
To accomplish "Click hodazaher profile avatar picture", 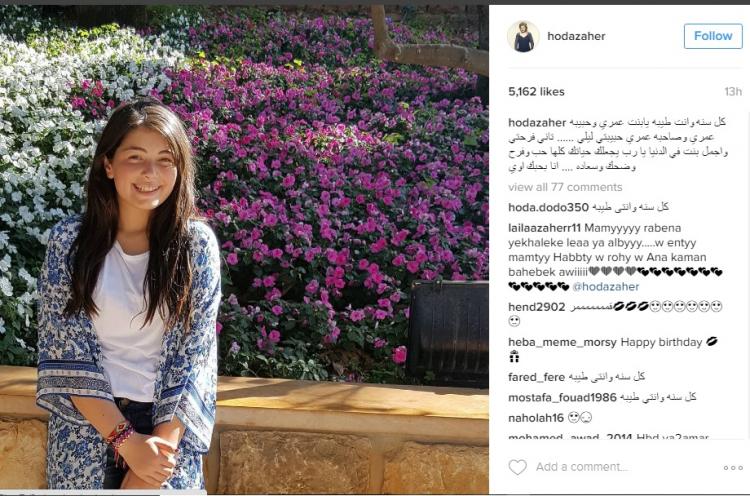I will point(523,36).
